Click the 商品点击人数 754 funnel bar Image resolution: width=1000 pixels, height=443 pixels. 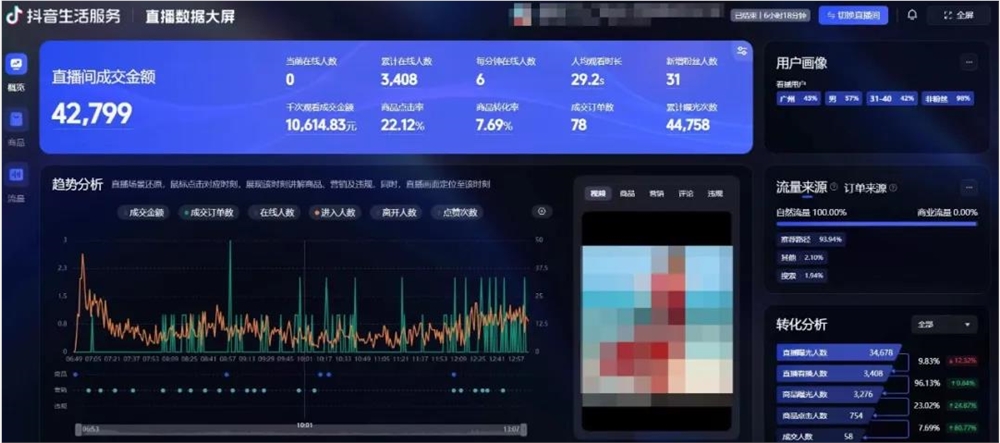(x=825, y=416)
